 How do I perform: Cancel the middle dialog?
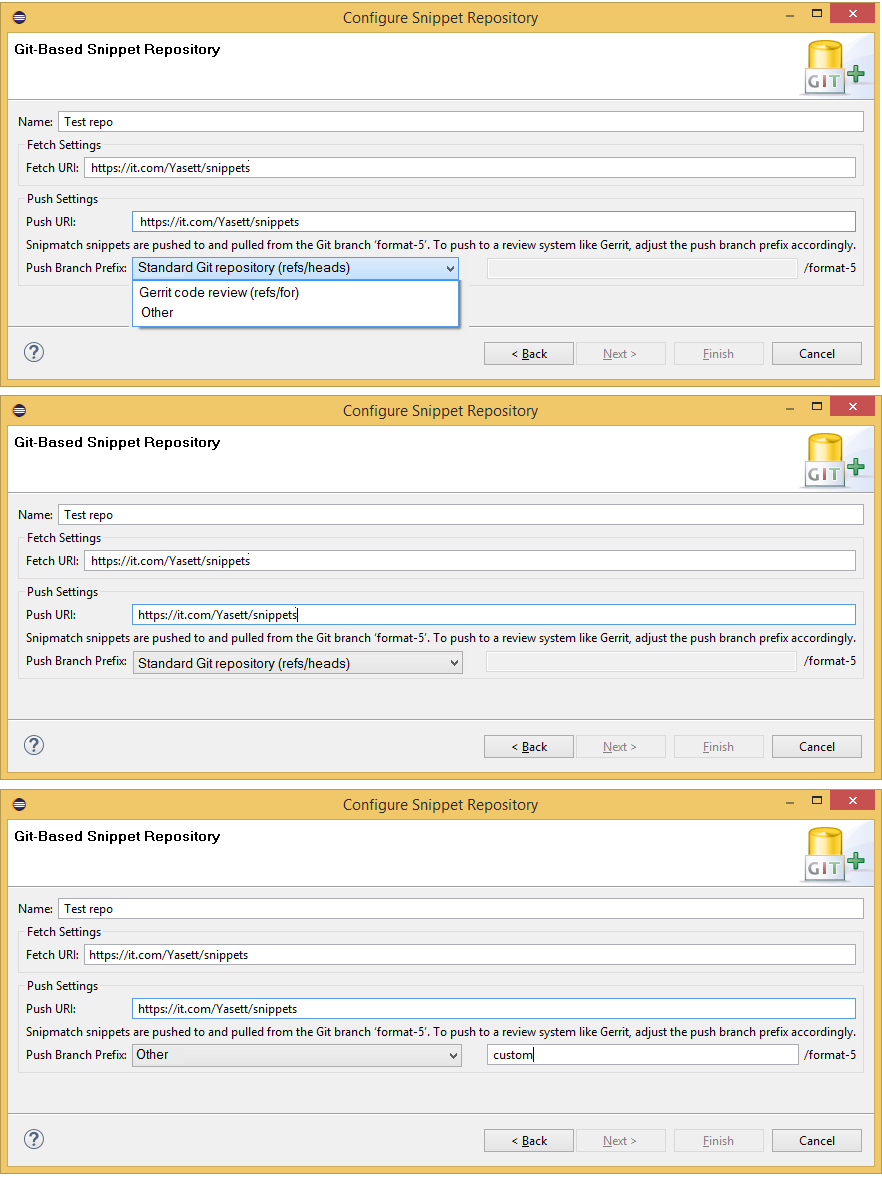pyautogui.click(x=817, y=747)
